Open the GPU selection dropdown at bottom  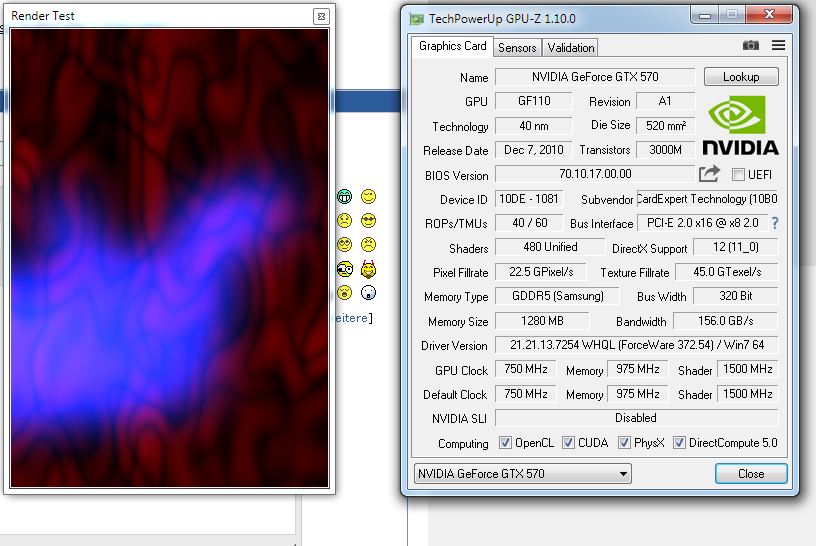(522, 474)
